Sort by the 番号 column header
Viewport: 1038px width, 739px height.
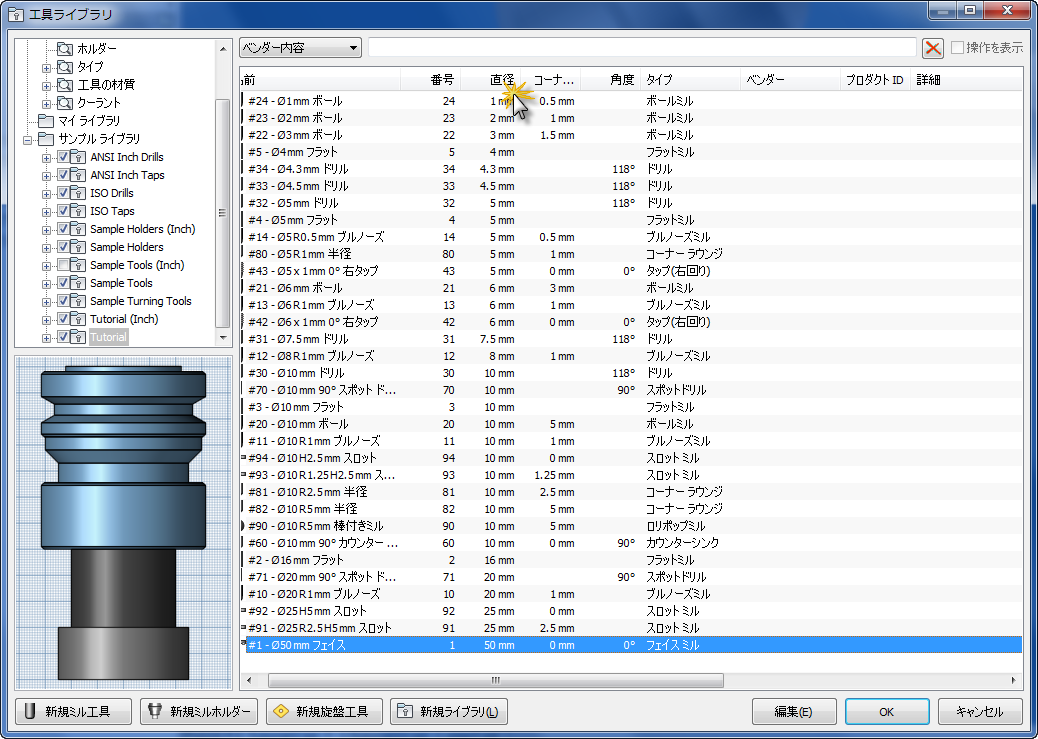coord(430,79)
